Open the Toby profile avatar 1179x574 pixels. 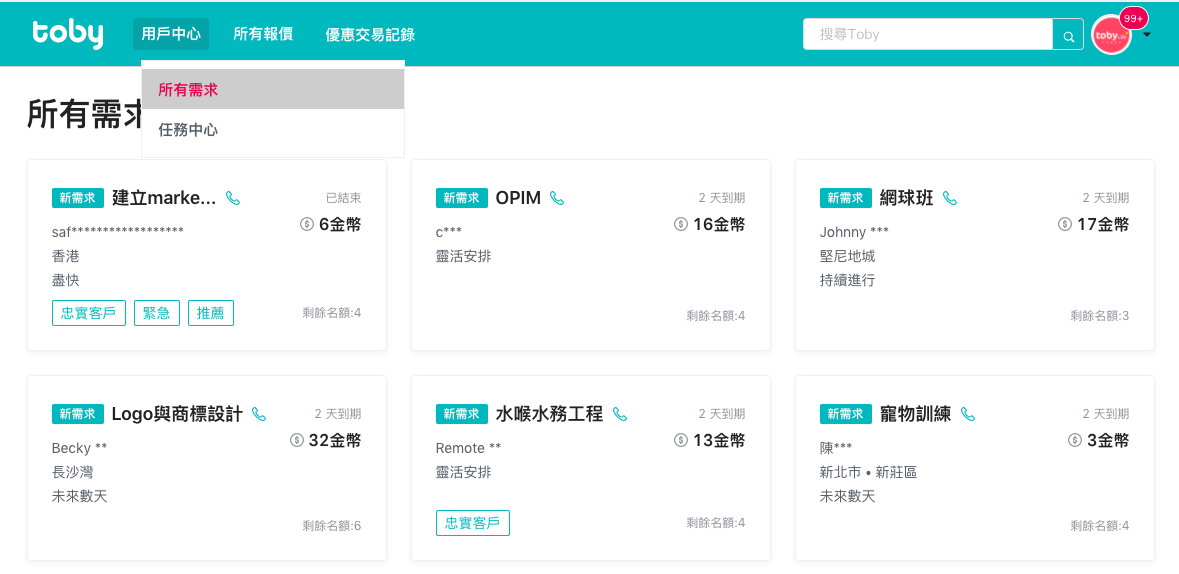click(x=1111, y=35)
